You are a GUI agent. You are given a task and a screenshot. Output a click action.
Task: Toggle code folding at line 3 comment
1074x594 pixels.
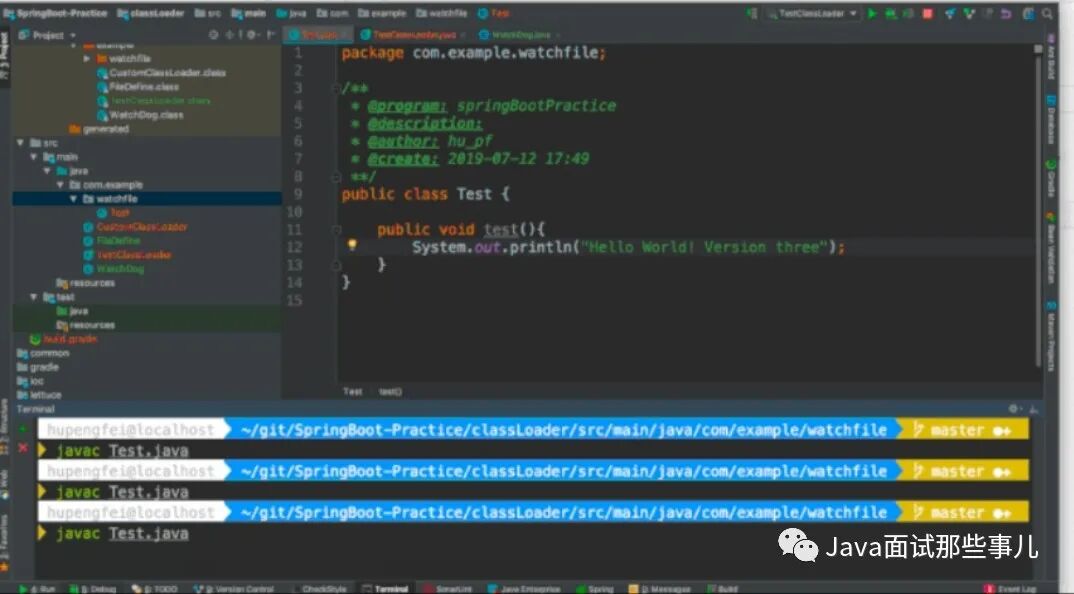[x=336, y=88]
